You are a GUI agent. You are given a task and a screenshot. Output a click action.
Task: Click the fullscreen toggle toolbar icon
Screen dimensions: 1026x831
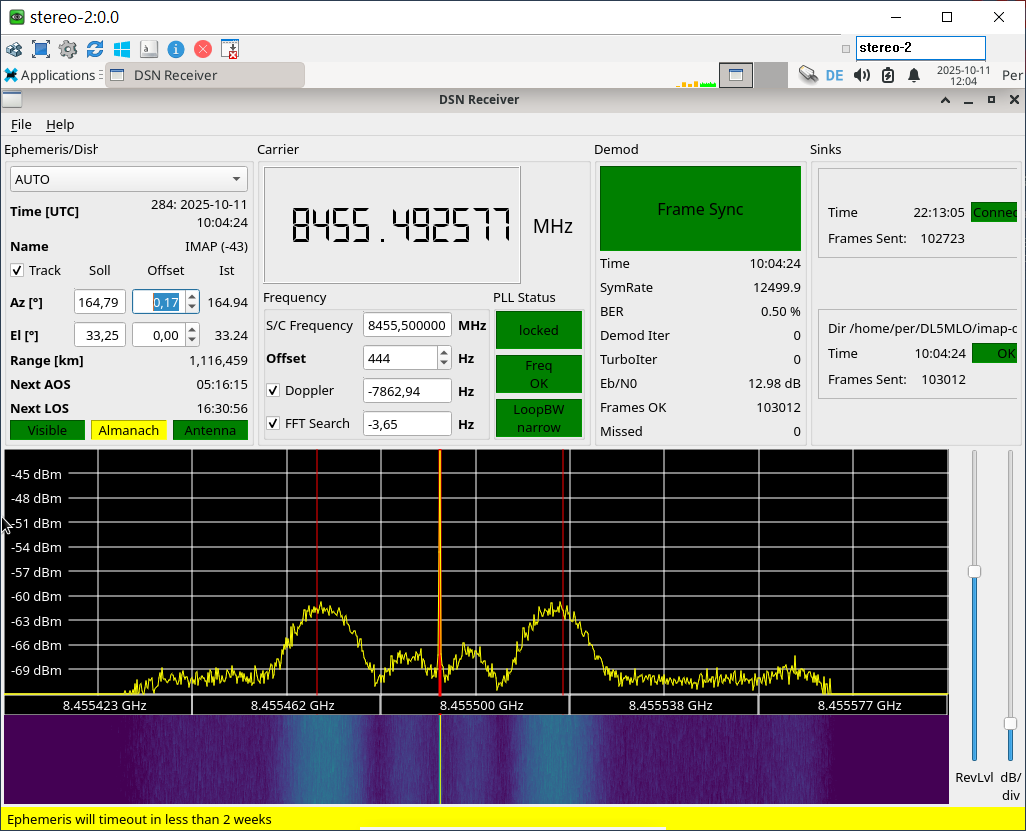pos(41,49)
